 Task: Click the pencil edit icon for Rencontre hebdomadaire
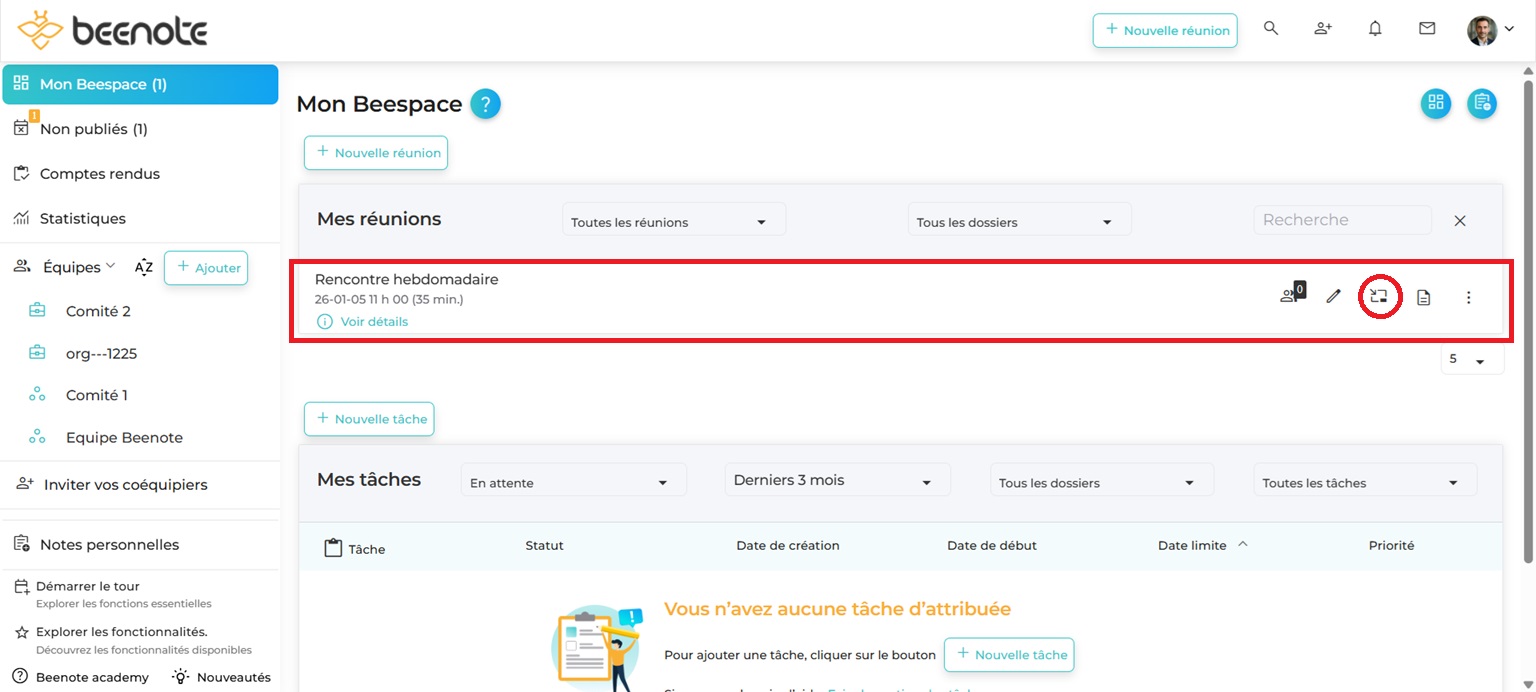(1333, 297)
